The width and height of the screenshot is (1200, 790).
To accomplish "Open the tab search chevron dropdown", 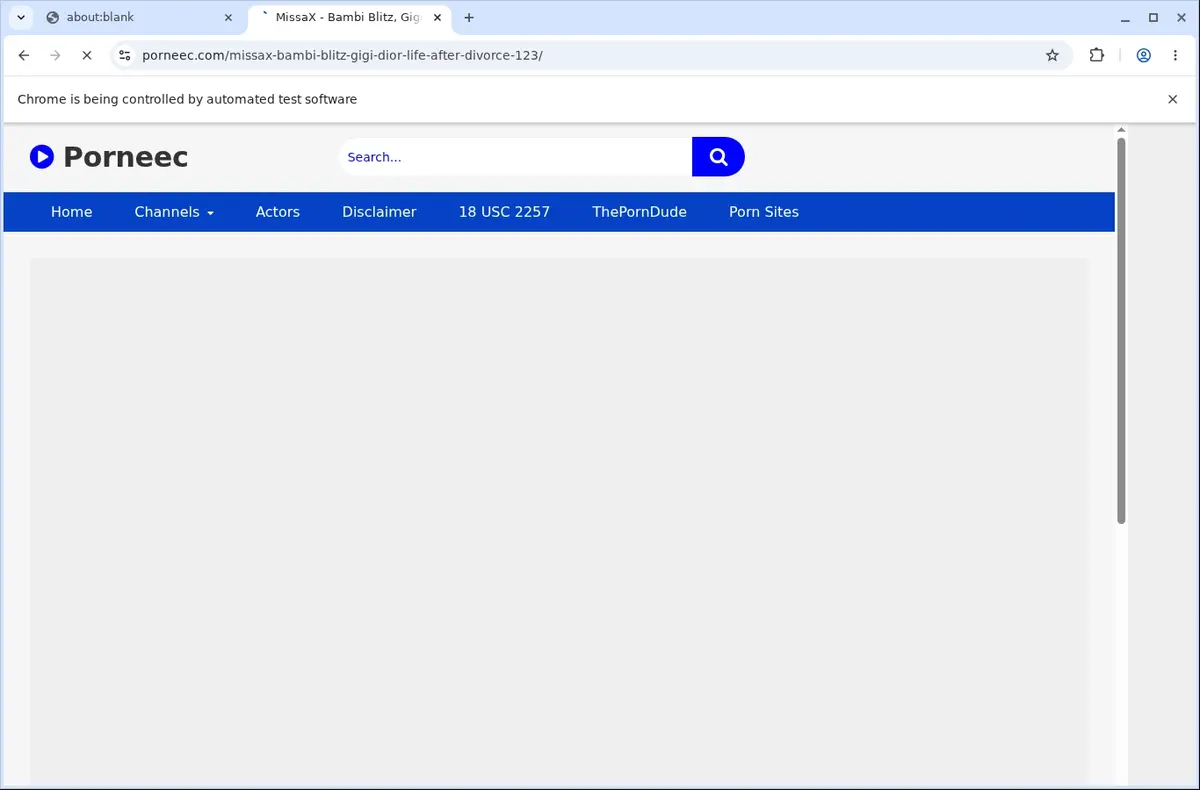I will [x=20, y=17].
